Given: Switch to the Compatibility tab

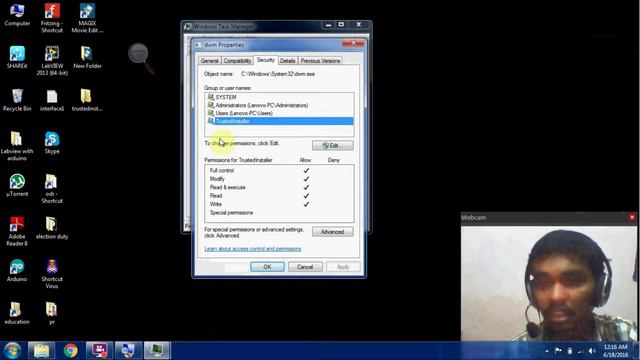Looking at the screenshot, I should pyautogui.click(x=237, y=61).
